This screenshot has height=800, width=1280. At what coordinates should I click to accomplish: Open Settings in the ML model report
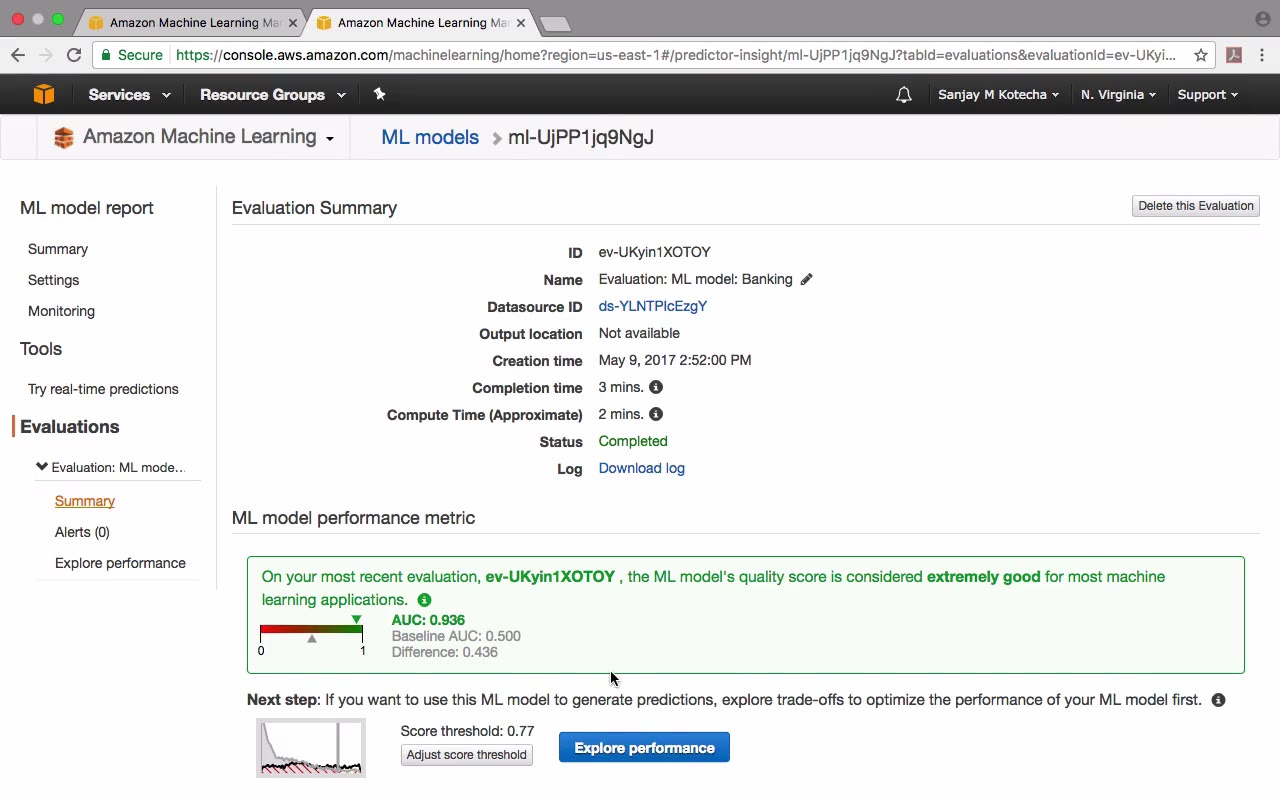click(x=53, y=280)
